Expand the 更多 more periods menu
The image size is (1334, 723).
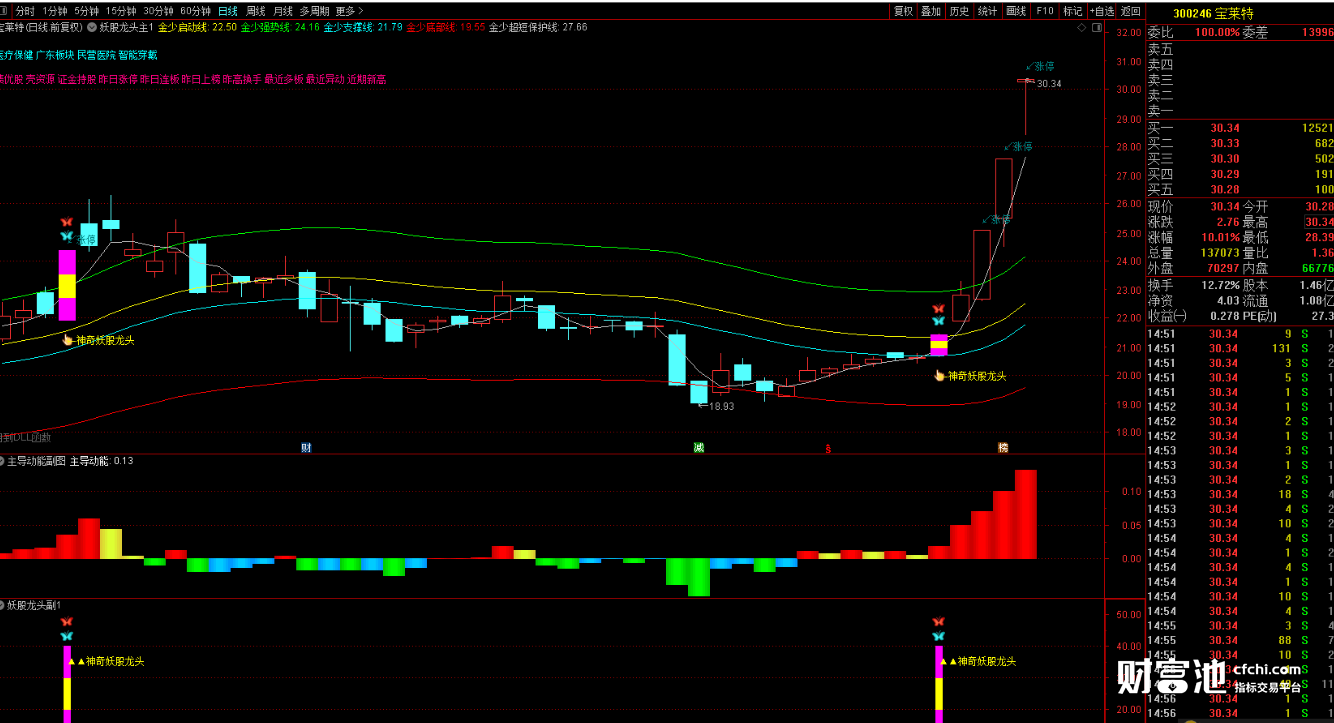point(347,11)
